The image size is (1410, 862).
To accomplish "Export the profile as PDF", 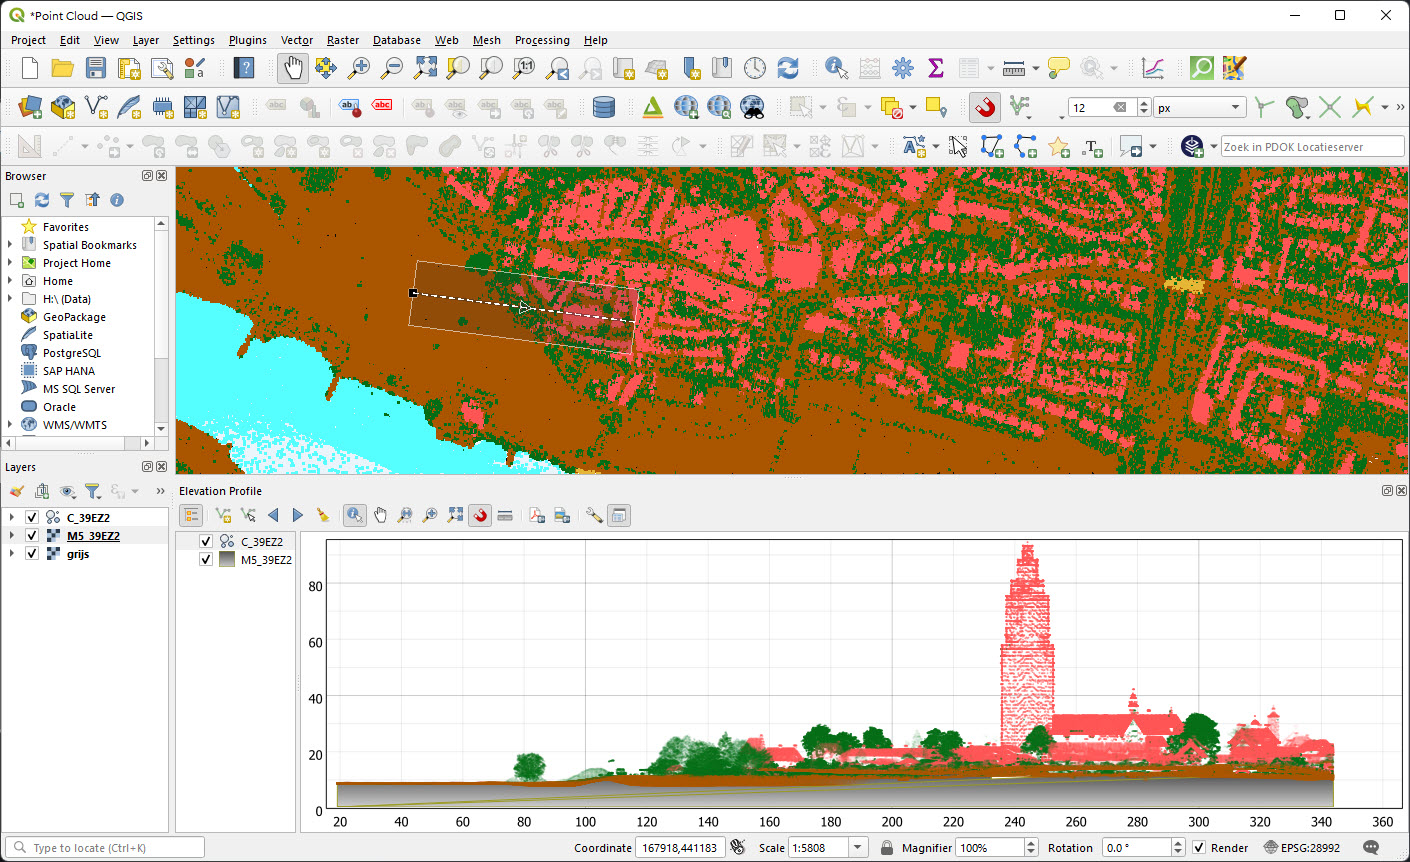I will (536, 515).
